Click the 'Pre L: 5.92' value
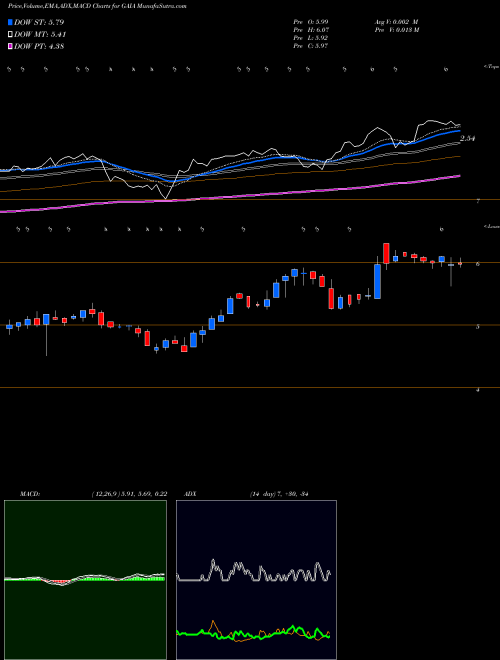 pos(311,38)
